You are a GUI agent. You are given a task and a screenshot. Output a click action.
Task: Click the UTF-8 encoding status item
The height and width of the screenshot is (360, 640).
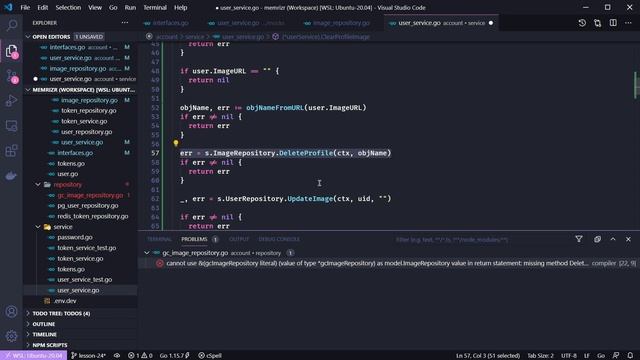569,356
